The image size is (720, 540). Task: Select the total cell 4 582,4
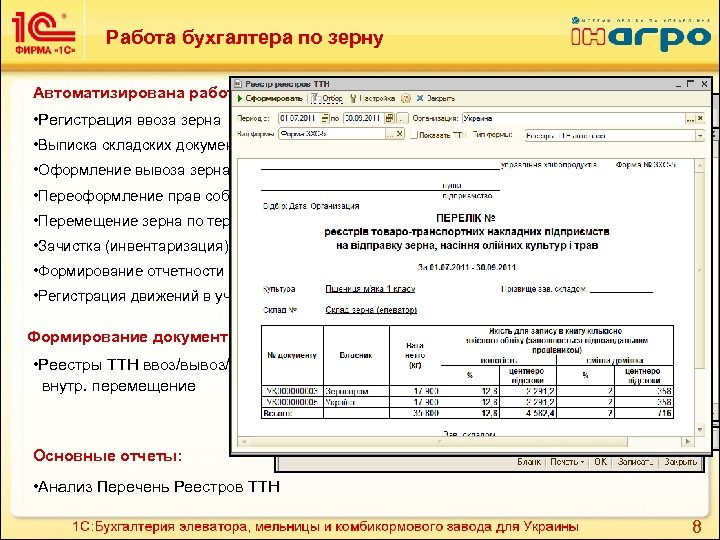click(528, 413)
